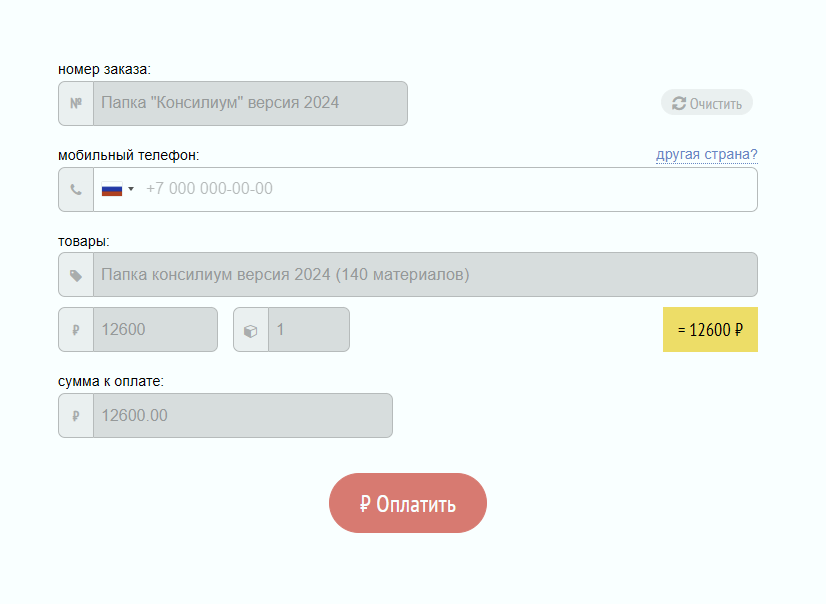Click the ruble icon beside price 12600
The width and height of the screenshot is (826, 604).
(x=76, y=330)
